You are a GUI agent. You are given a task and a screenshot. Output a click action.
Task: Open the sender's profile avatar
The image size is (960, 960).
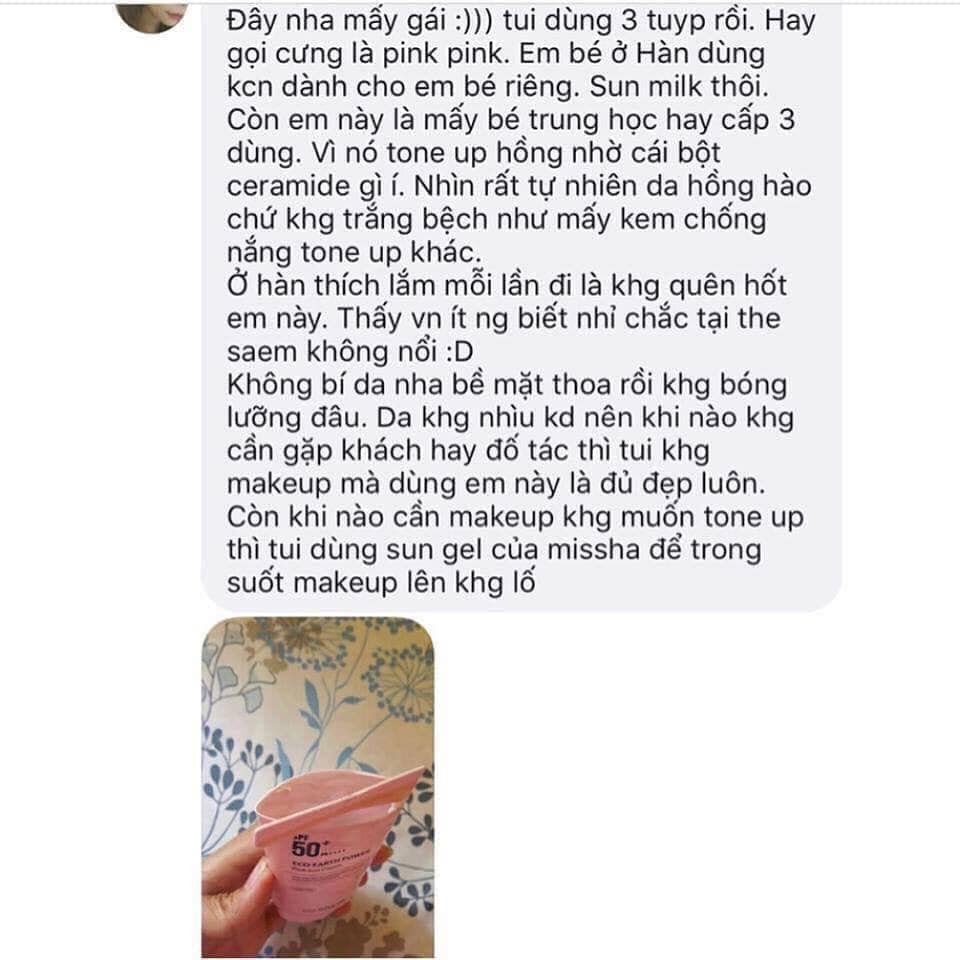152,15
